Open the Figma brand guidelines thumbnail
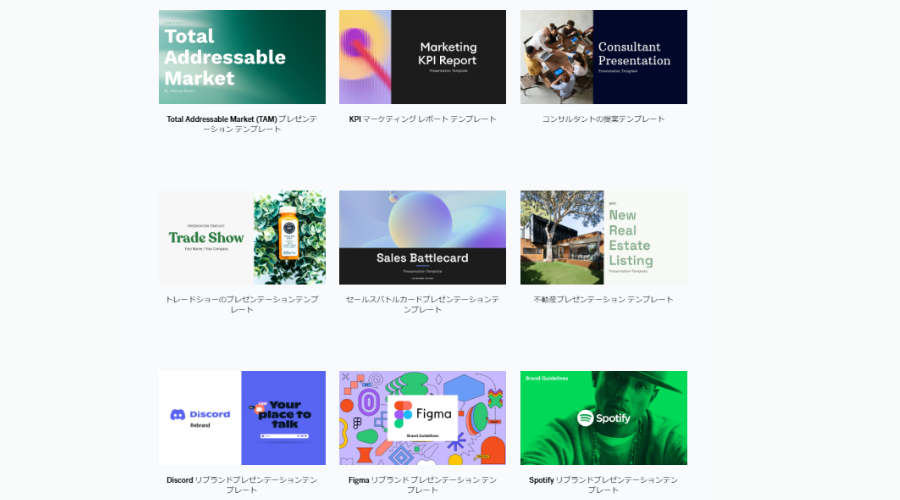This screenshot has width=900, height=500. [422, 418]
